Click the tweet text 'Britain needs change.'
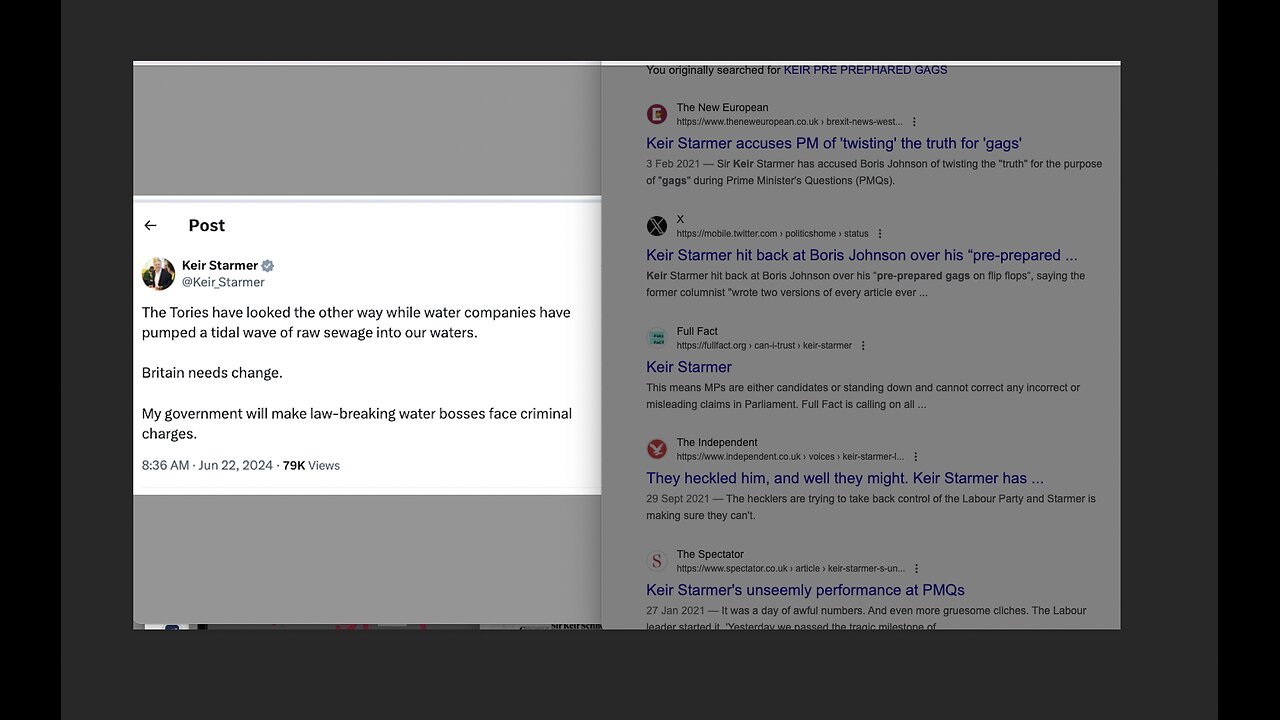Image resolution: width=1280 pixels, height=720 pixels. (x=212, y=373)
